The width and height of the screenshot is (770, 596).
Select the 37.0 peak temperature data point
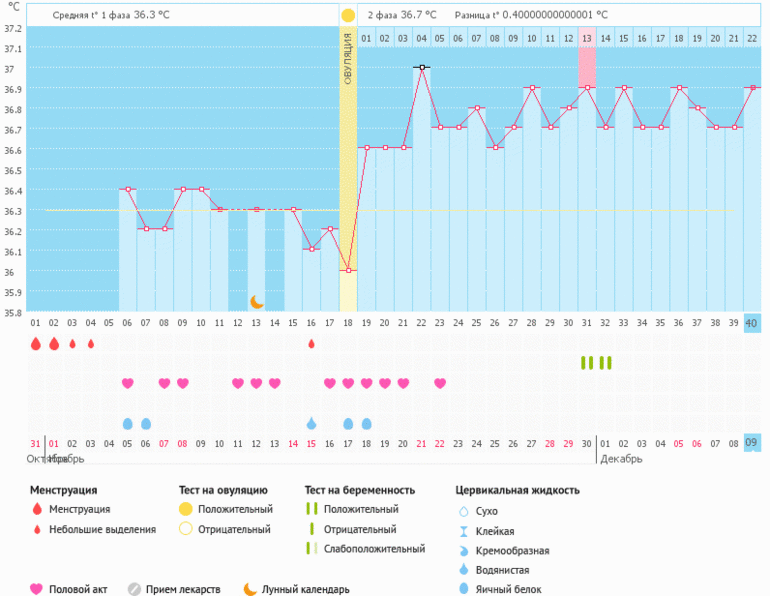422,67
